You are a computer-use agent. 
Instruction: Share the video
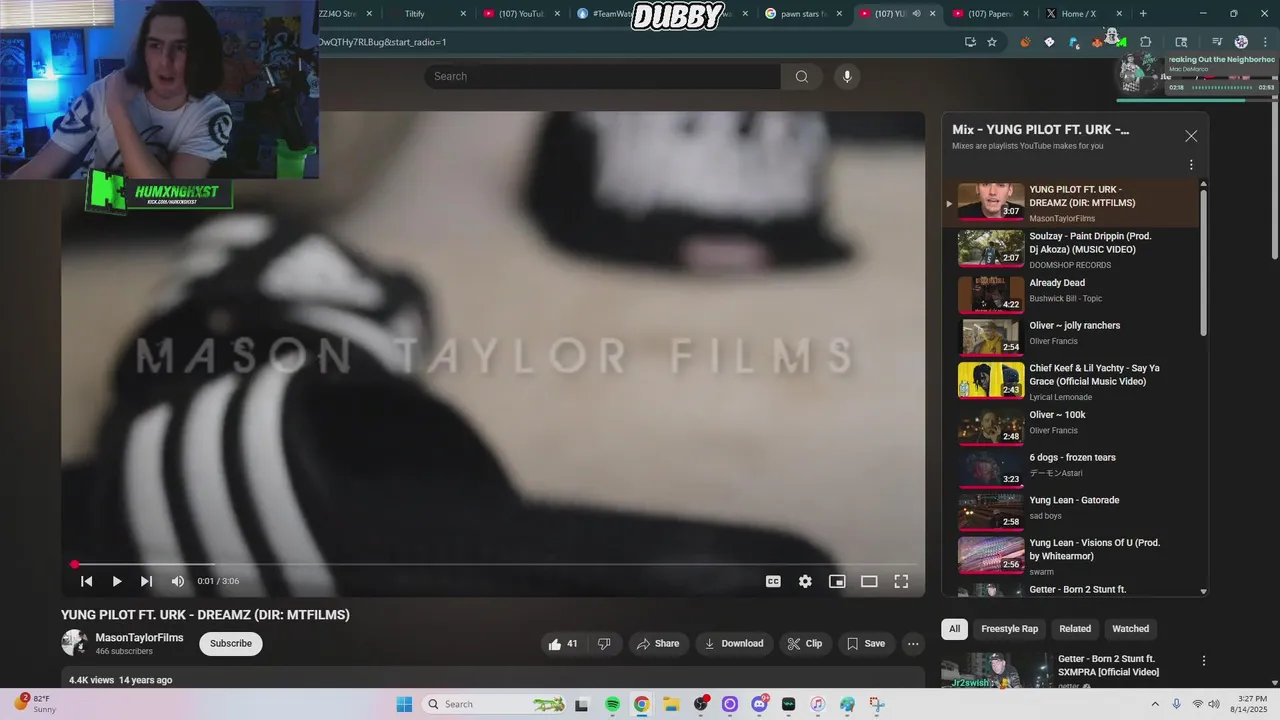point(658,644)
